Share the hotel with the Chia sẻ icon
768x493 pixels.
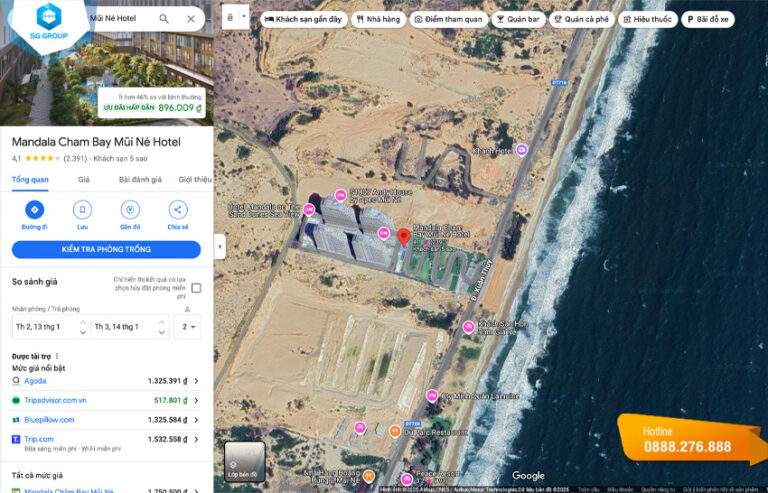178,210
